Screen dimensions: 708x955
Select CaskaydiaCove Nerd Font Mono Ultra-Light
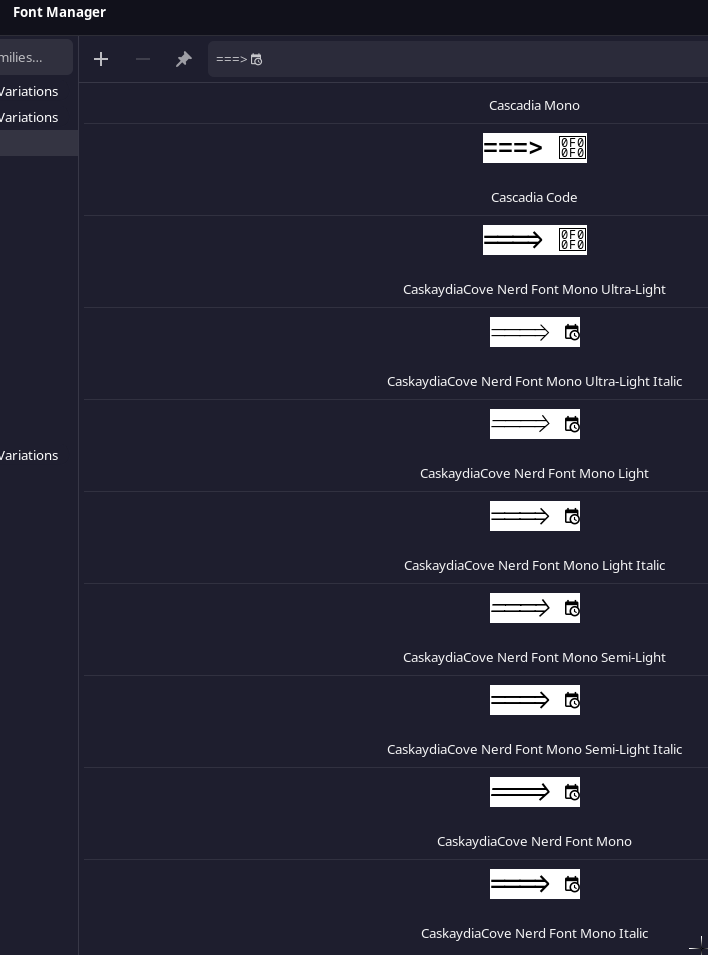(534, 289)
